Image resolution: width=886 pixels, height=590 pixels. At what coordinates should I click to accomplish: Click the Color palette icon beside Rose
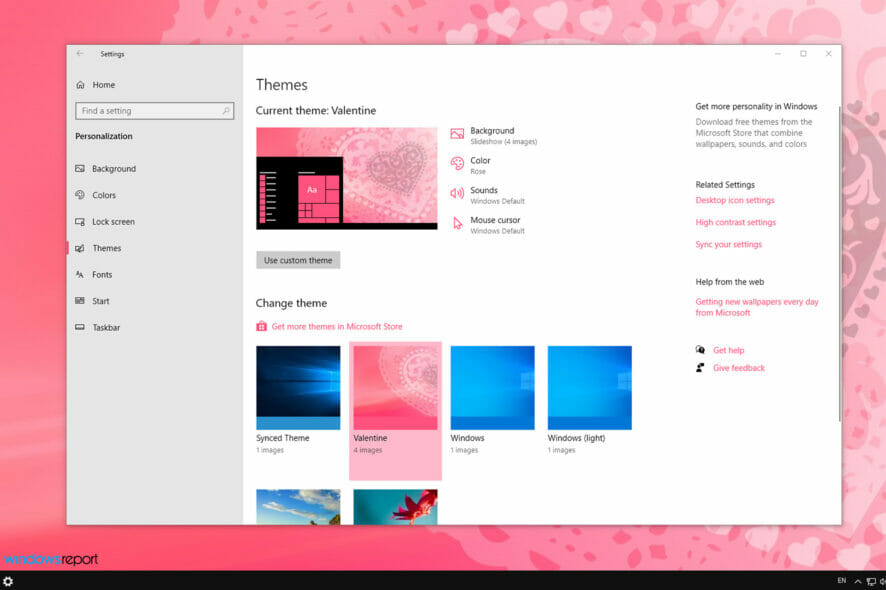(x=457, y=164)
